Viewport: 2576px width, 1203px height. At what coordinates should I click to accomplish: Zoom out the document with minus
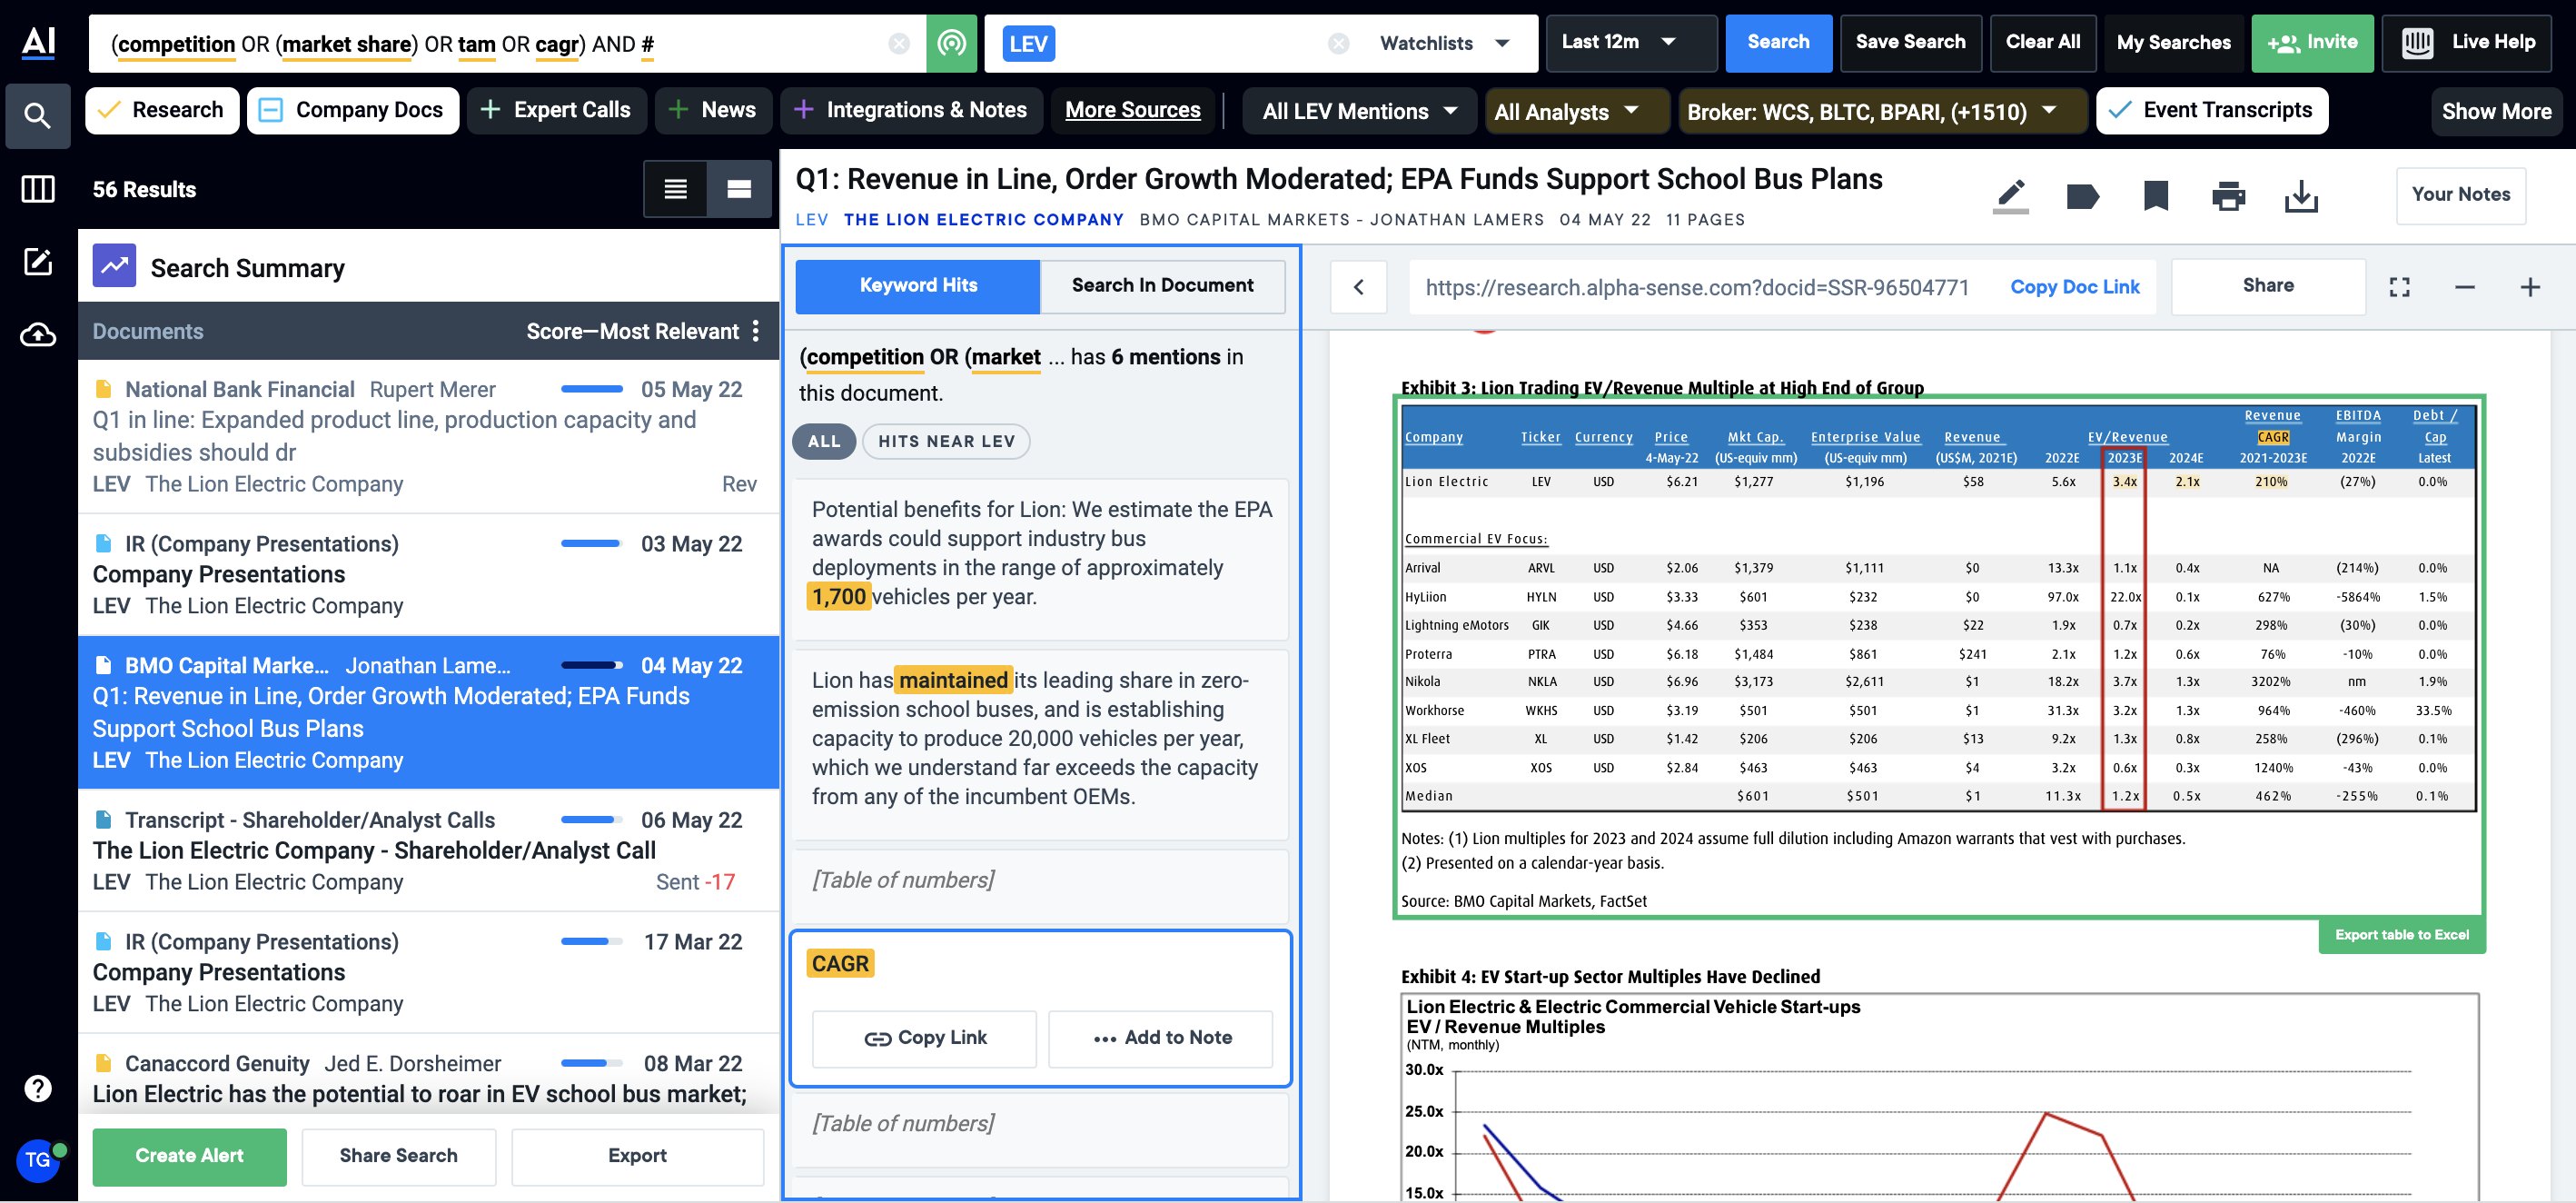tap(2465, 287)
